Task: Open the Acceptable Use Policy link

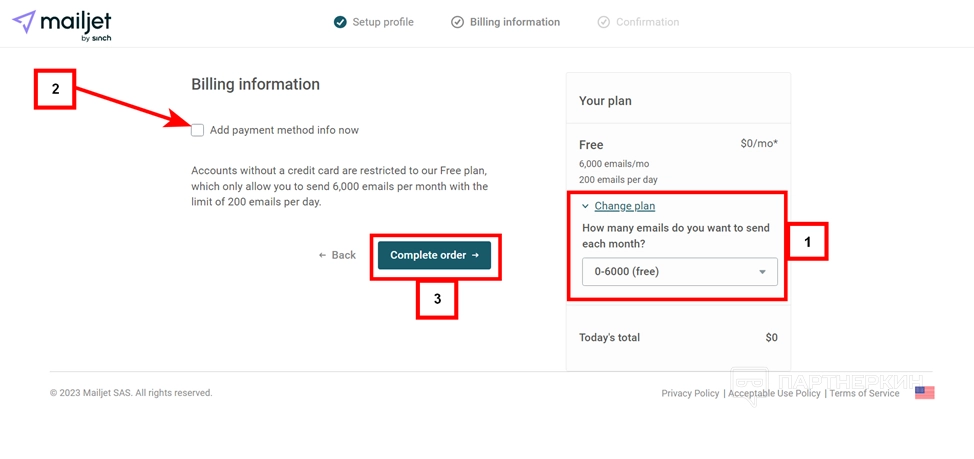Action: pos(774,393)
